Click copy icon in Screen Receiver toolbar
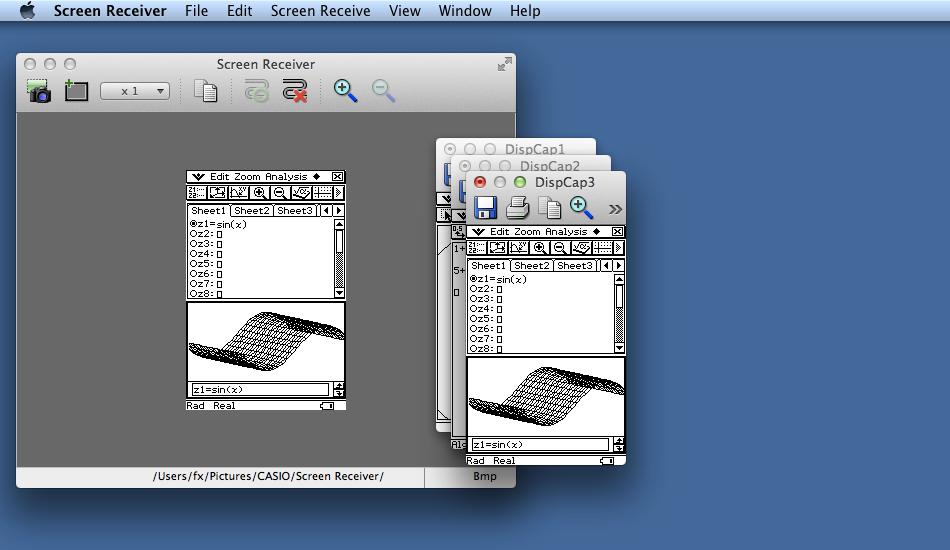 [x=205, y=91]
